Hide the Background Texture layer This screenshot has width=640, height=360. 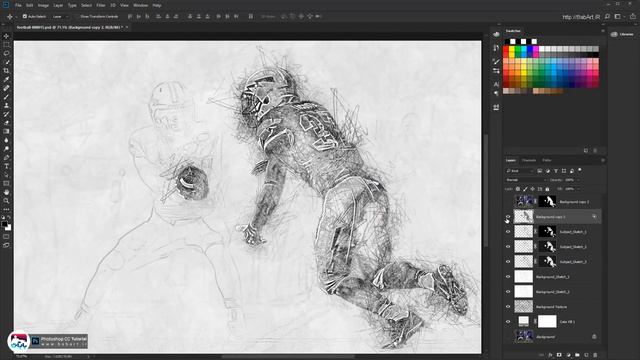(x=508, y=307)
